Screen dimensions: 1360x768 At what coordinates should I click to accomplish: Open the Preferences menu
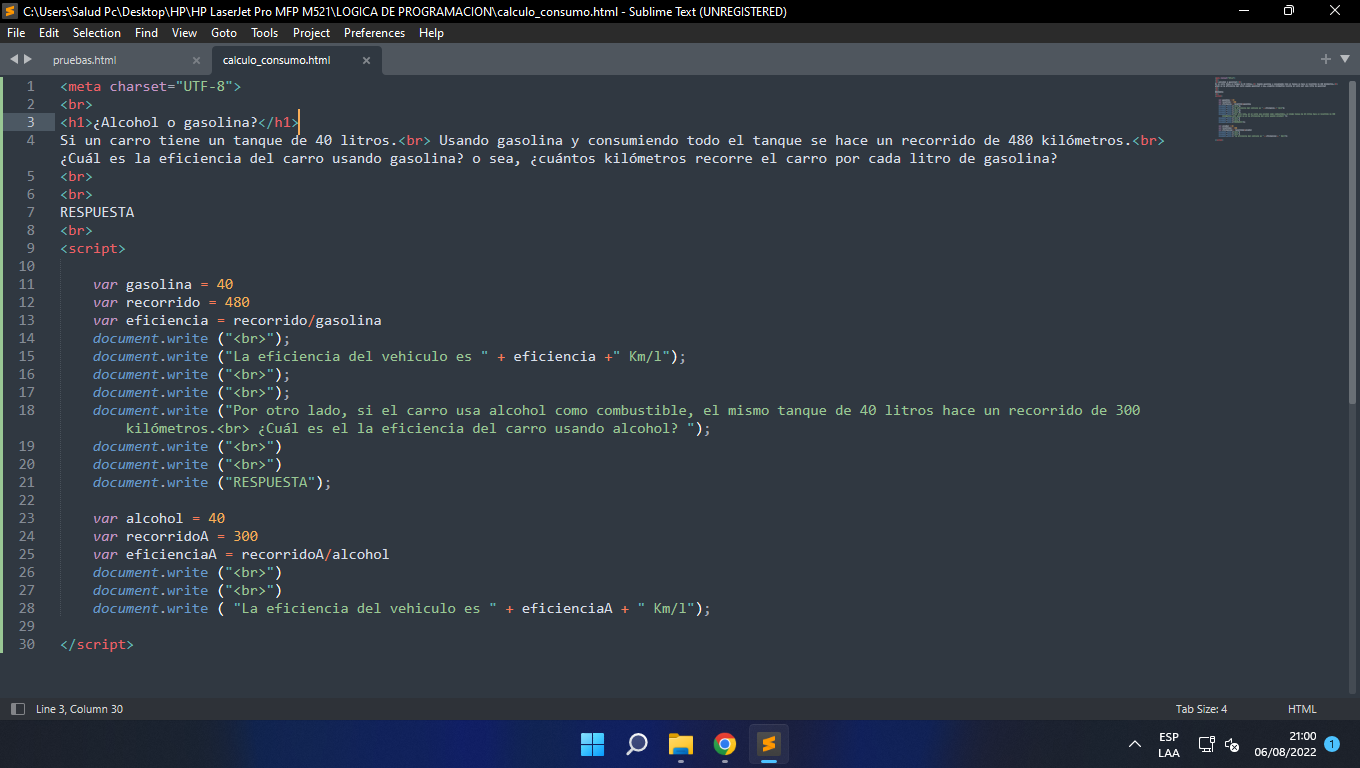pyautogui.click(x=375, y=33)
